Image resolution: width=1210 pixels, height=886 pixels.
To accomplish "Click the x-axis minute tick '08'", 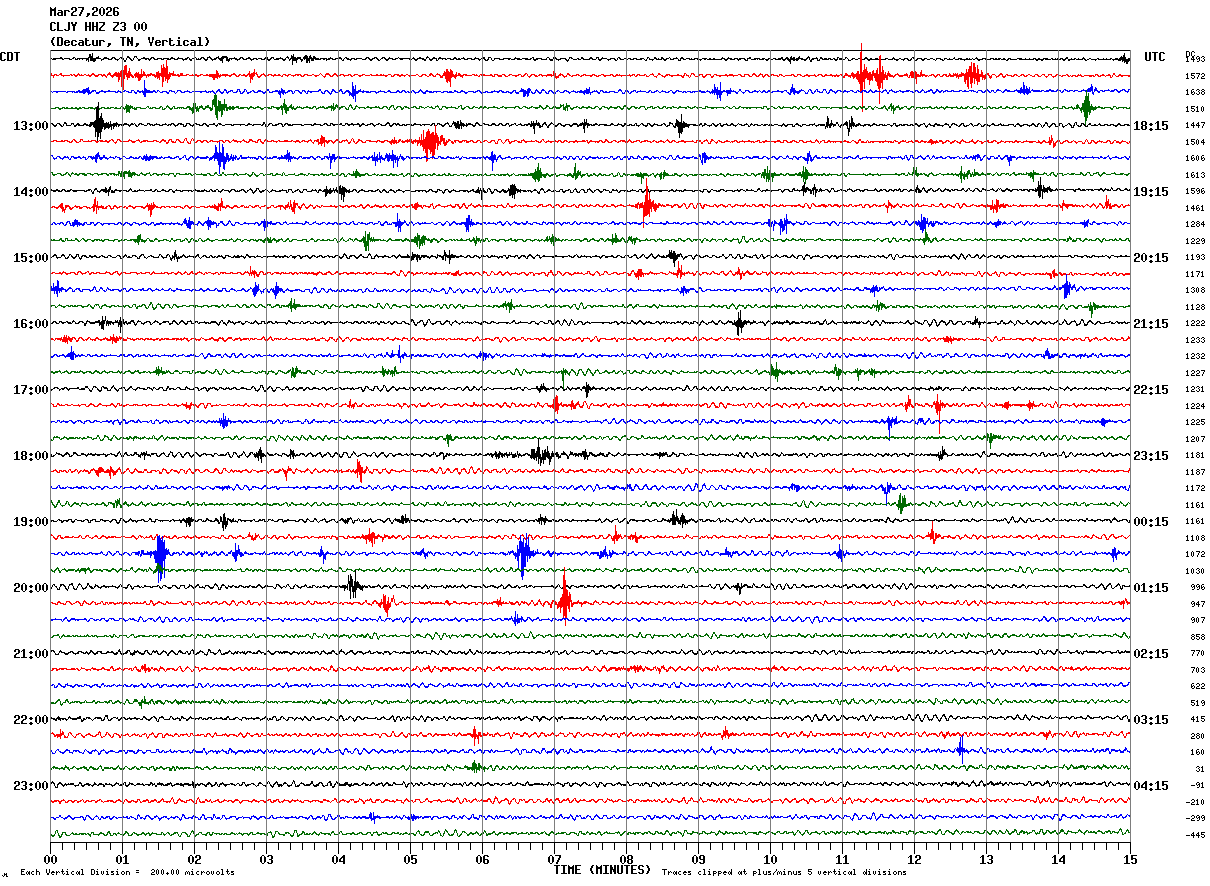I will pos(626,859).
